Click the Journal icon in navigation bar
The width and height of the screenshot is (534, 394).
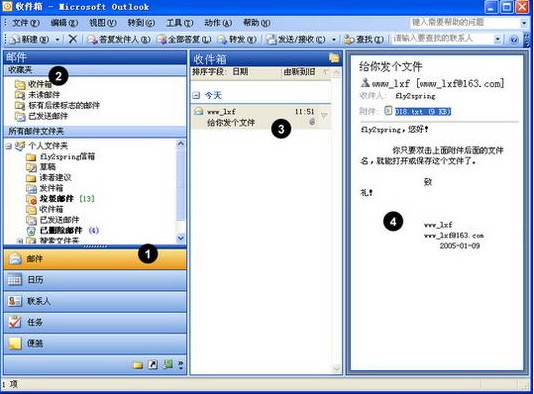point(168,364)
